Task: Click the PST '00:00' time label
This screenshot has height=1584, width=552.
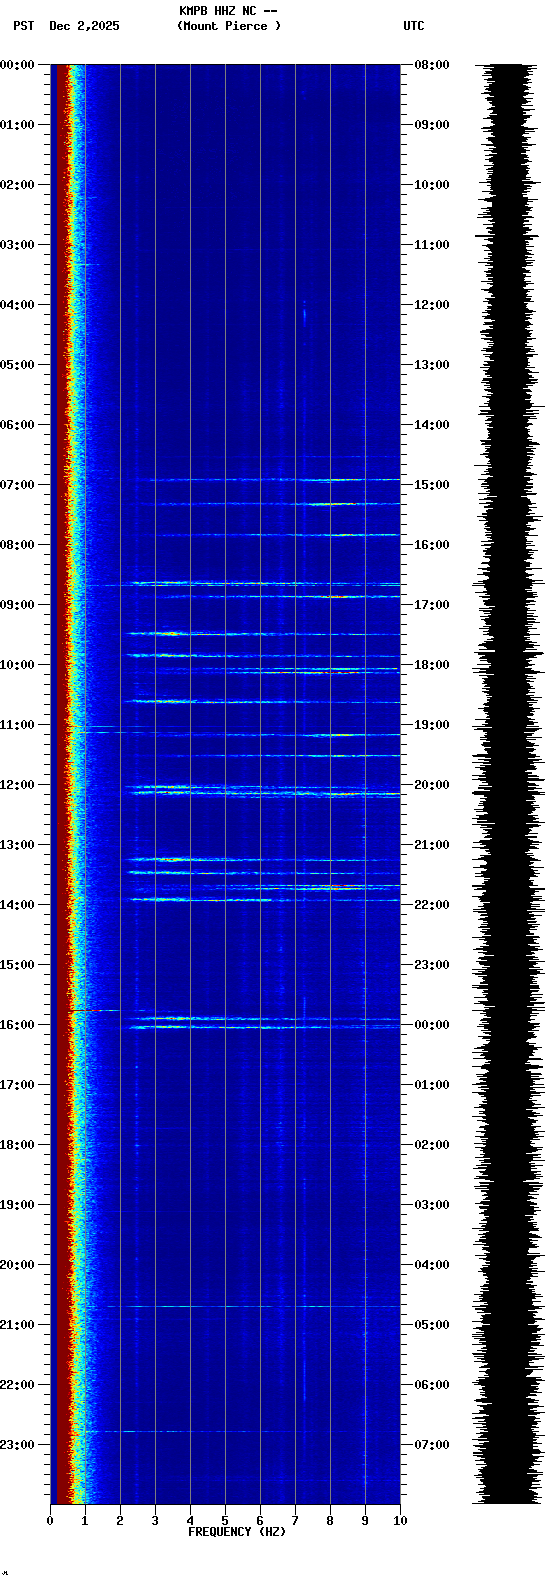Action: tap(18, 65)
